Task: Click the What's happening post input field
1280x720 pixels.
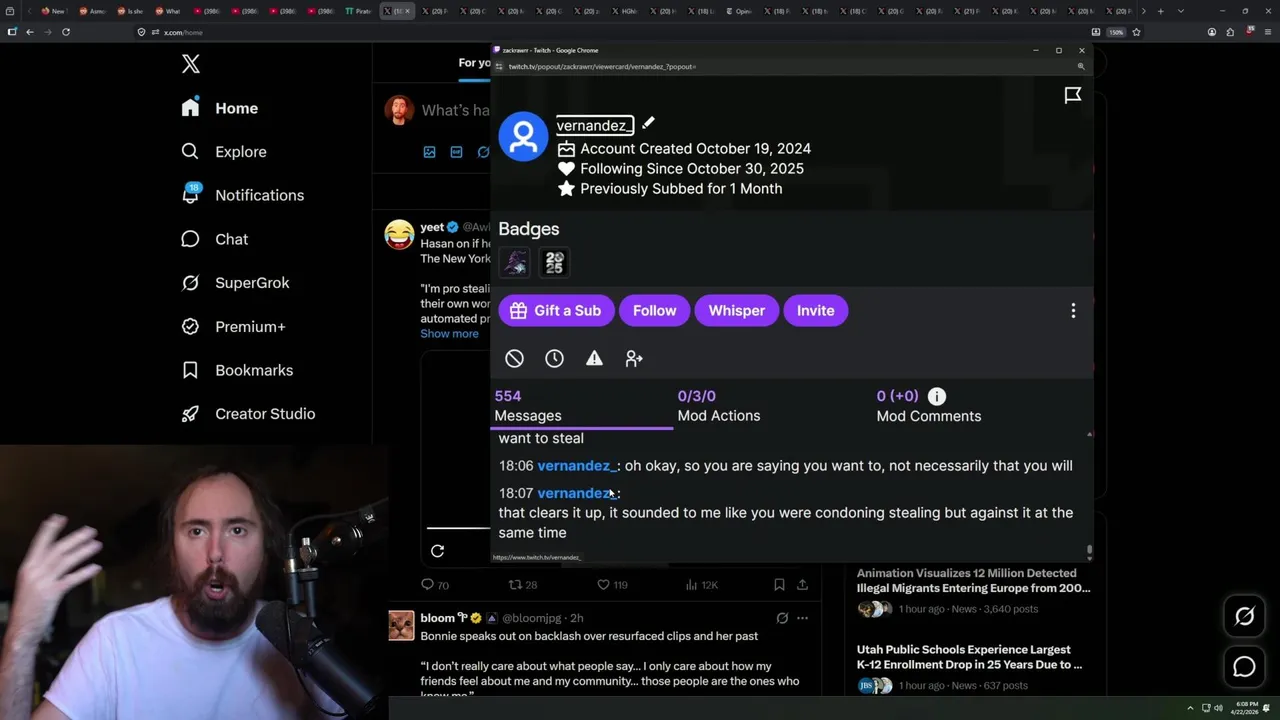Action: (455, 110)
